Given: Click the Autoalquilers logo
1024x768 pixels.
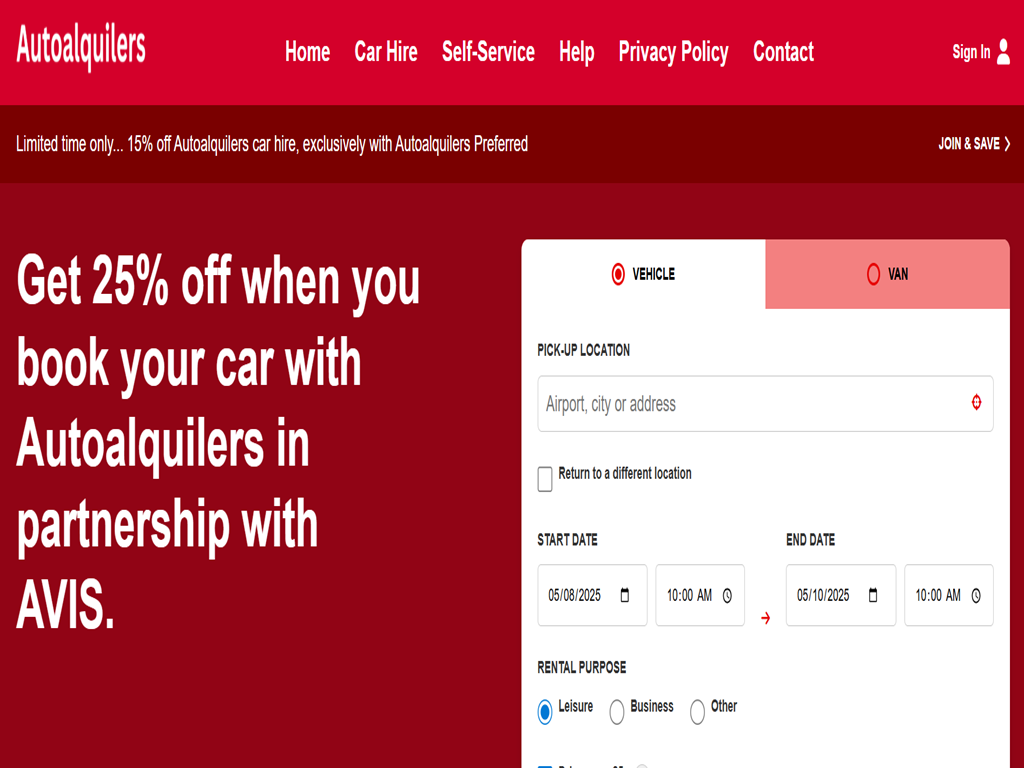Looking at the screenshot, I should 81,48.
